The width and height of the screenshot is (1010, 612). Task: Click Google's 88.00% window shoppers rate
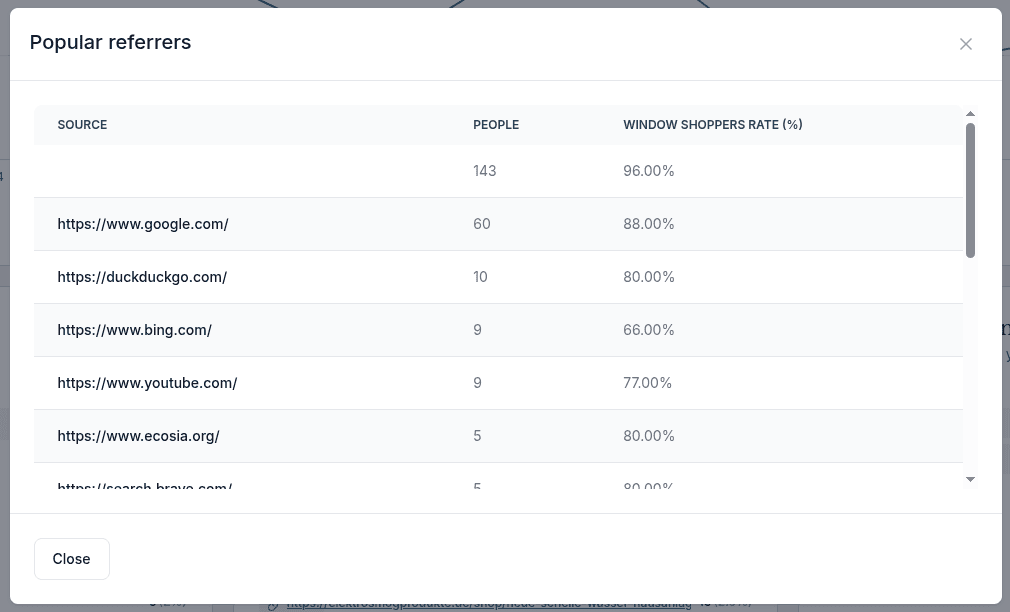(x=648, y=224)
